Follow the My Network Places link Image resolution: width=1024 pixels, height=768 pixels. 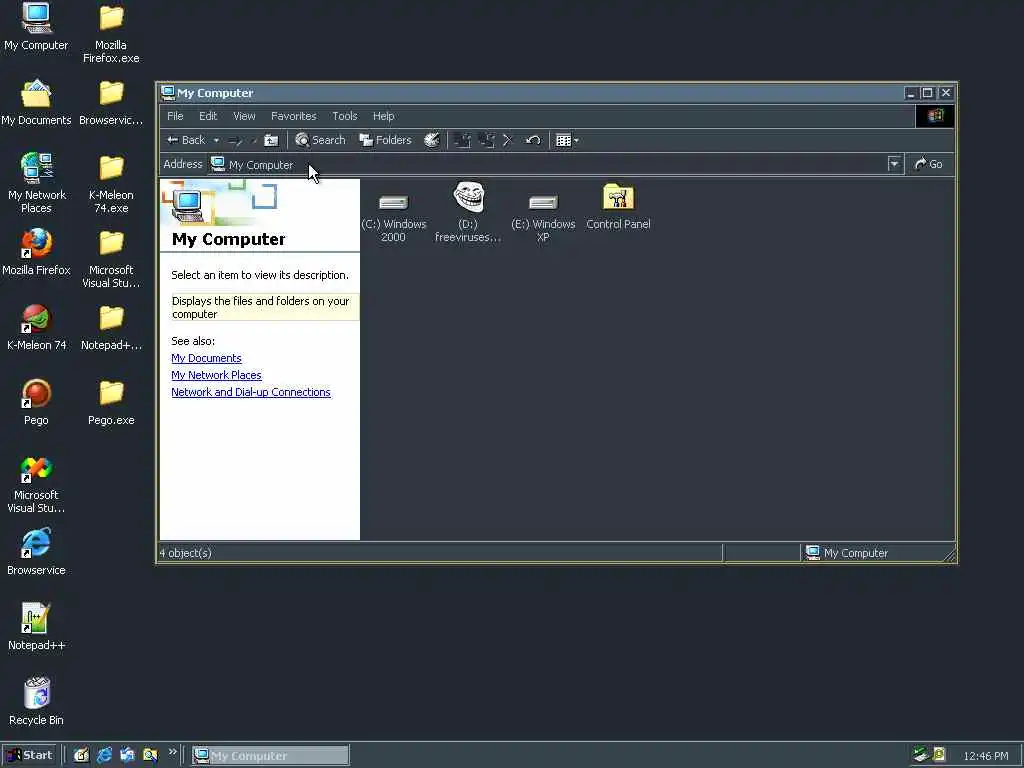tap(216, 375)
